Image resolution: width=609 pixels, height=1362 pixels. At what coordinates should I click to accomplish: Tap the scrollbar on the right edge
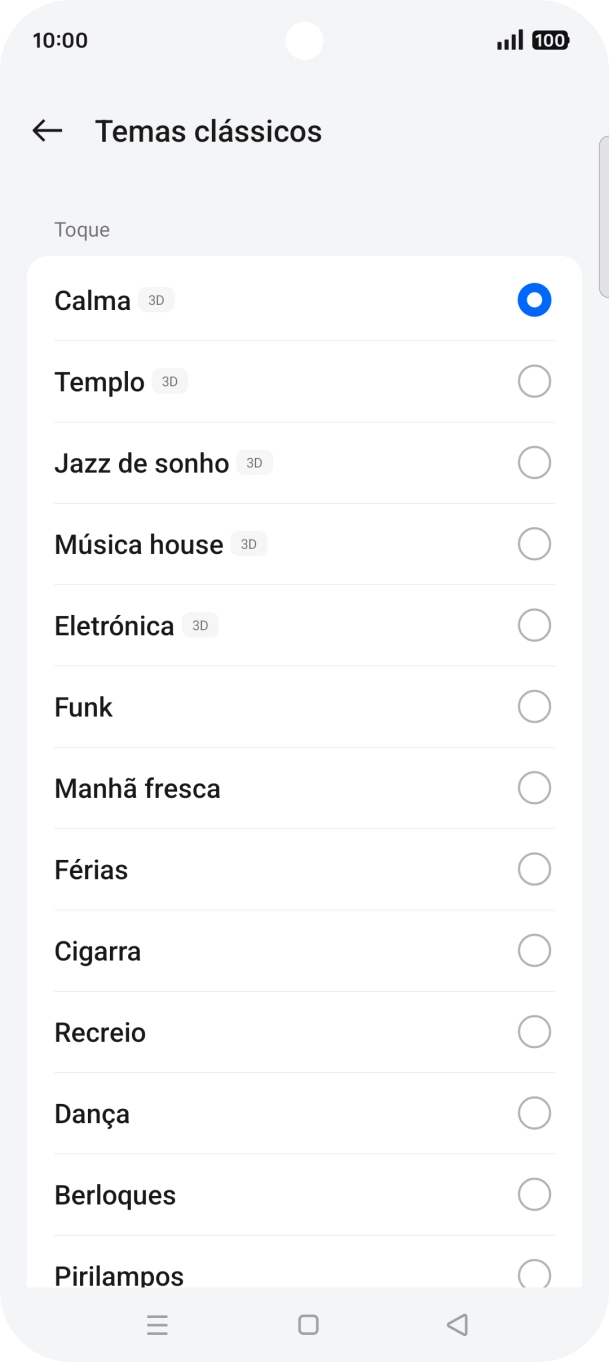602,220
